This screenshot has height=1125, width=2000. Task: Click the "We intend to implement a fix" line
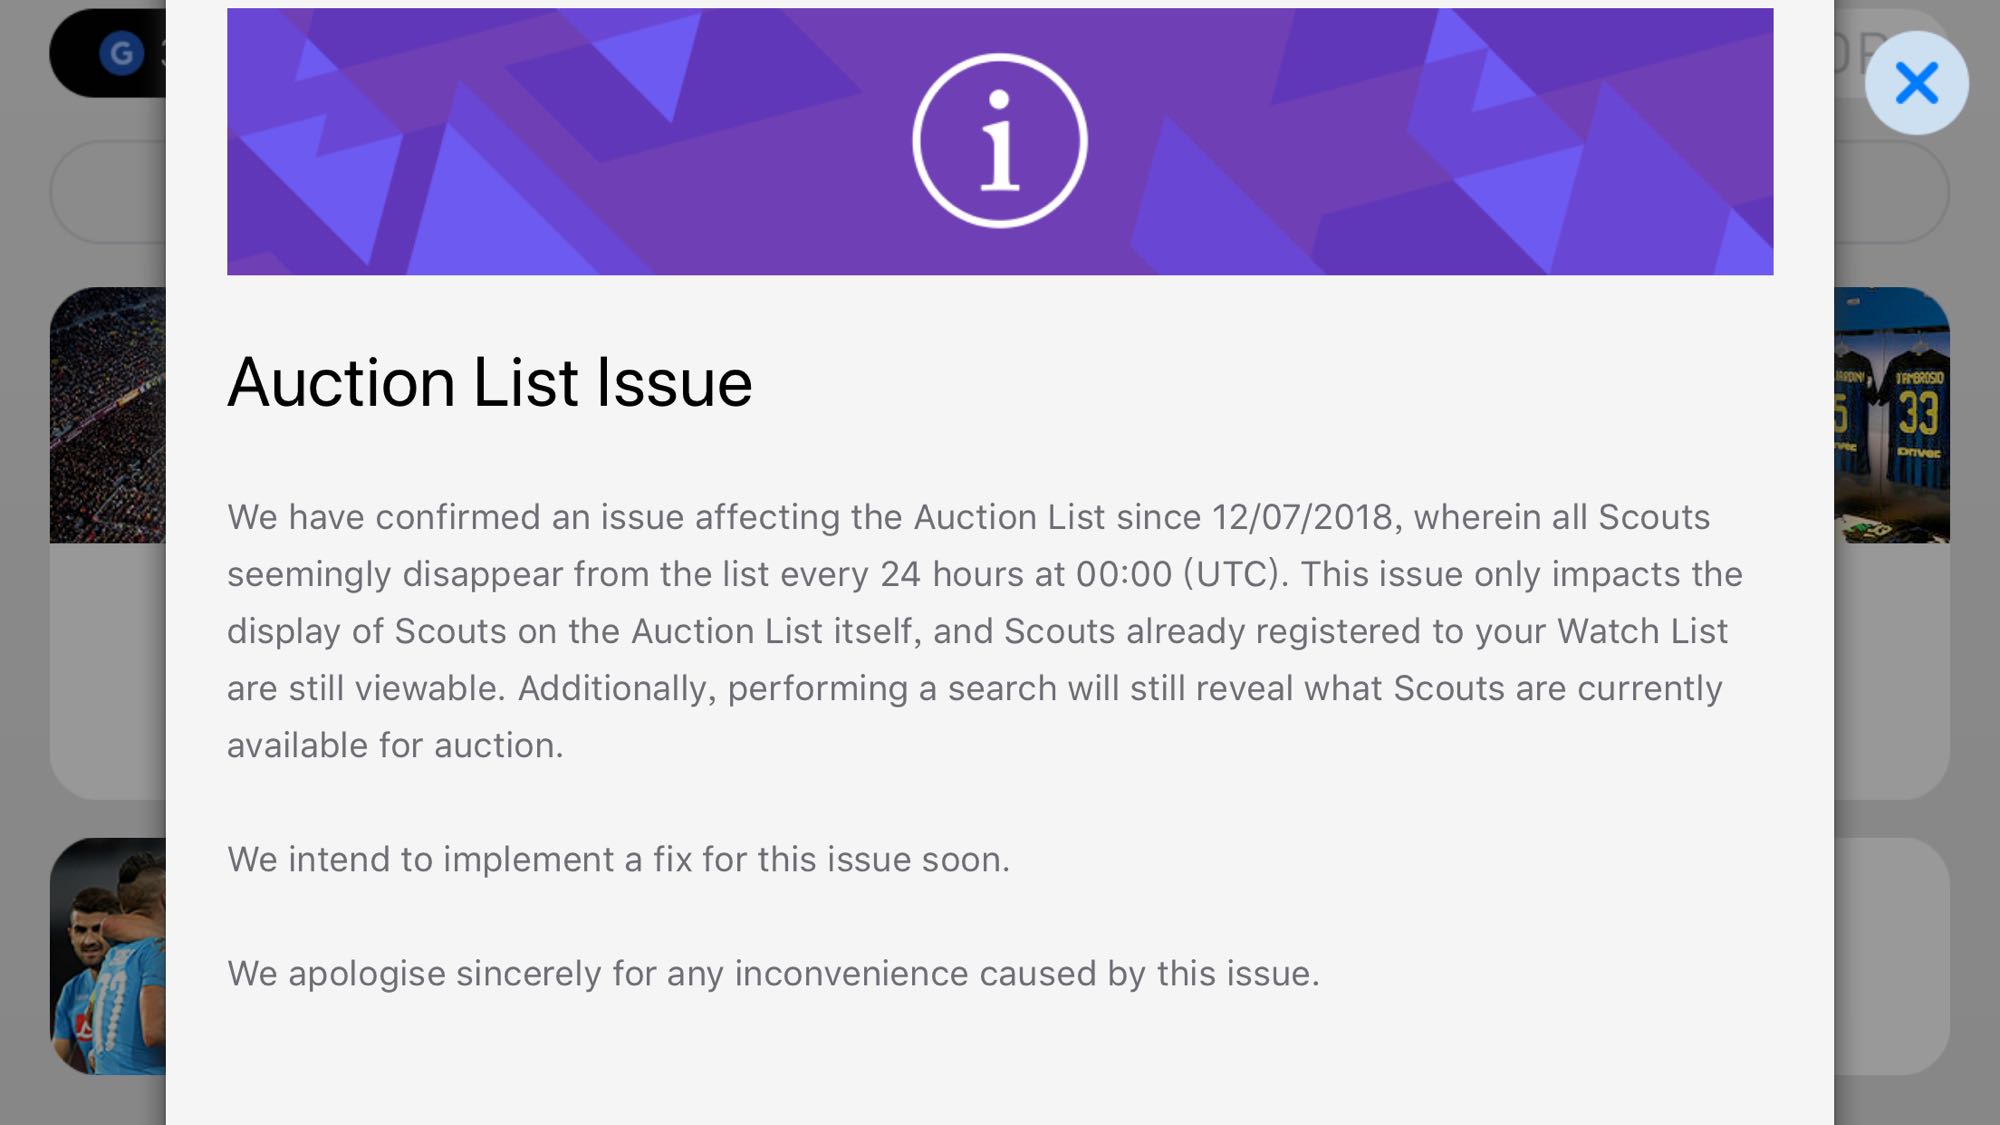coord(618,860)
